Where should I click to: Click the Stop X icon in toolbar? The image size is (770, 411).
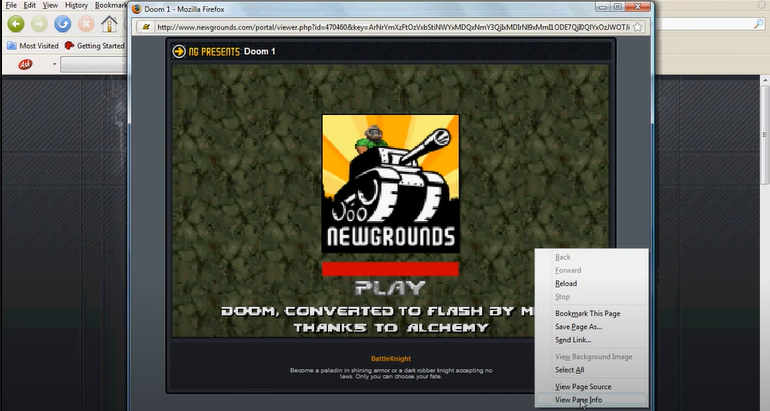click(86, 24)
